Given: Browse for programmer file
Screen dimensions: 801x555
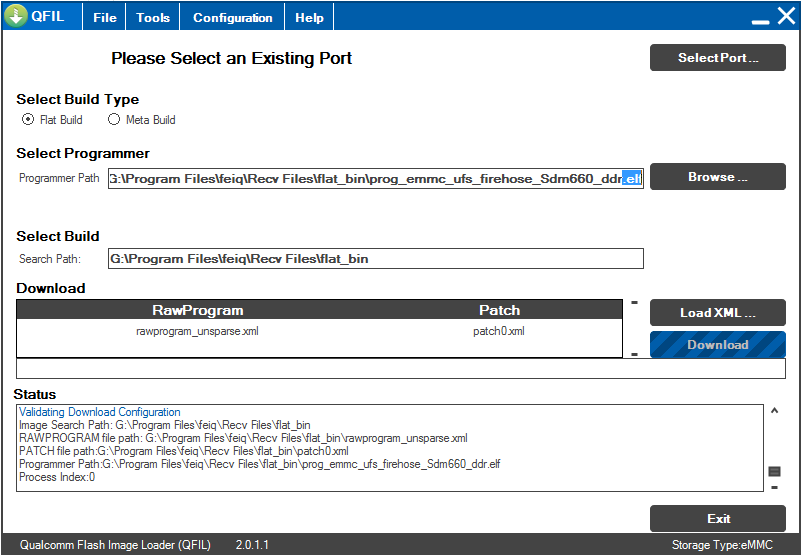Looking at the screenshot, I should [718, 177].
